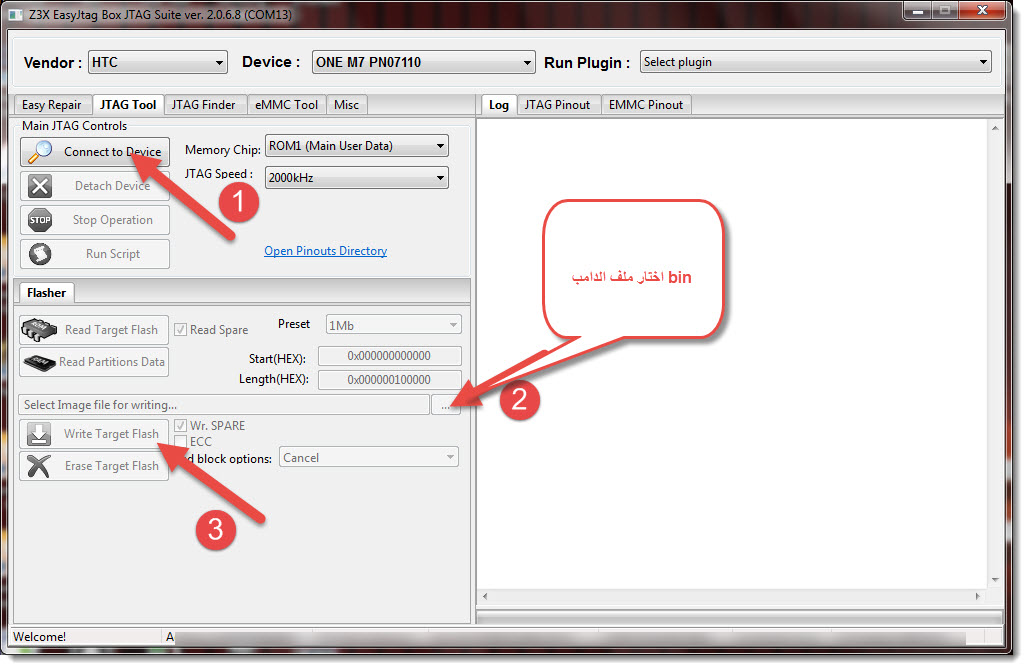Image resolution: width=1028 pixels, height=670 pixels.
Task: Toggle the Wr. SPARE checkbox
Action: click(180, 425)
